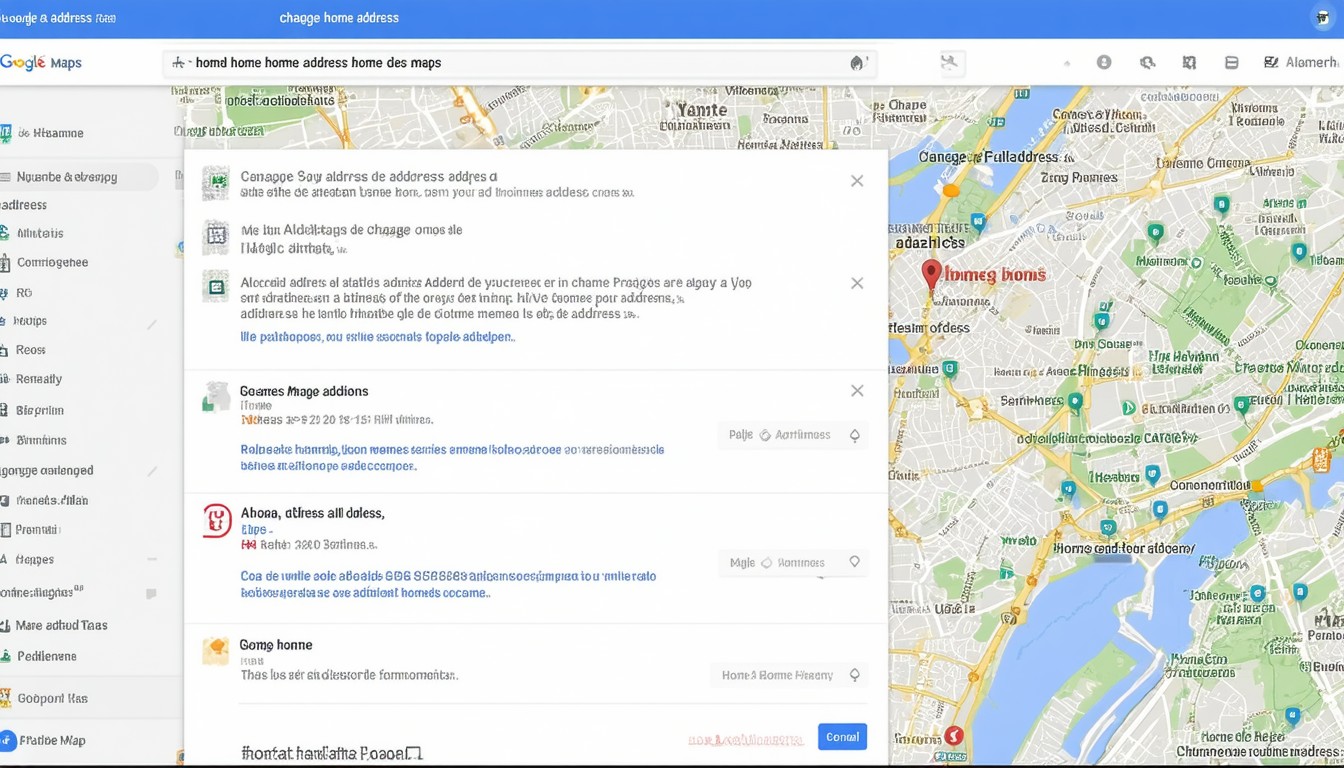Click the blue button at the panel's bottom right
The image size is (1344, 768).
(842, 737)
